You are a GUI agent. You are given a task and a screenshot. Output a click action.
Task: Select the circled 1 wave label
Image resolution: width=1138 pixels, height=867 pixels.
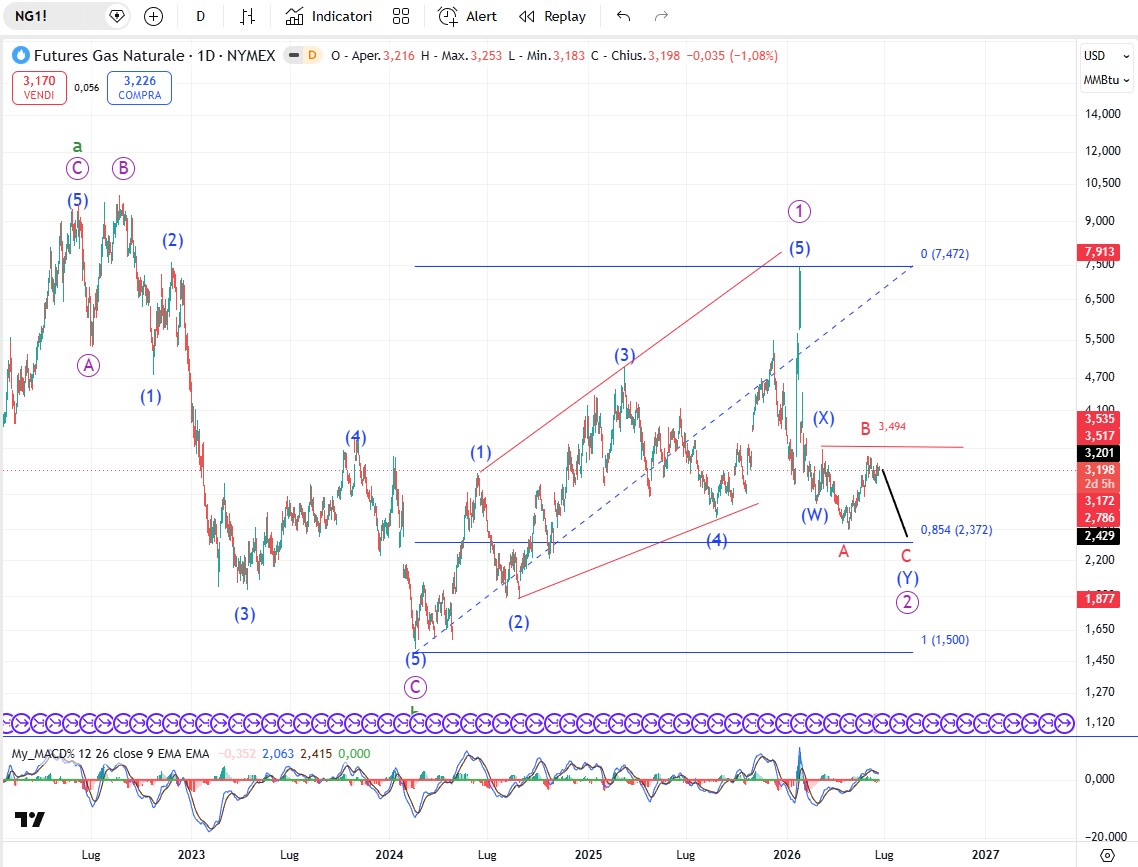coord(799,212)
